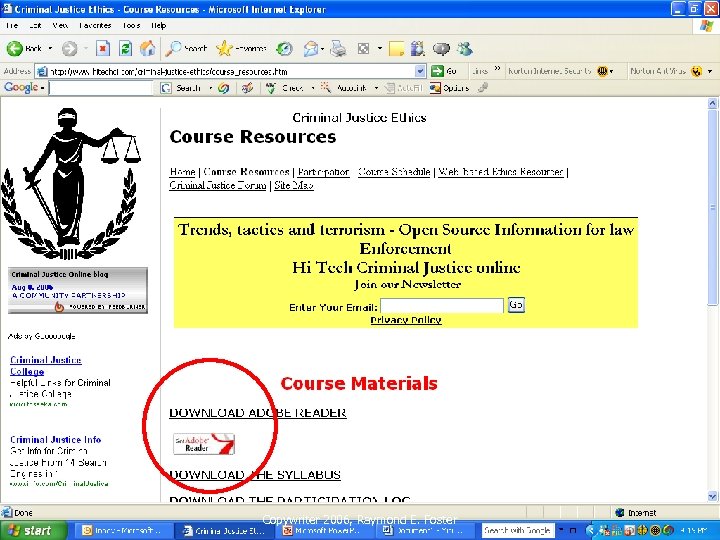This screenshot has height=540, width=720.
Task: Click the Criminal Justice College ad link
Action: coord(45,366)
